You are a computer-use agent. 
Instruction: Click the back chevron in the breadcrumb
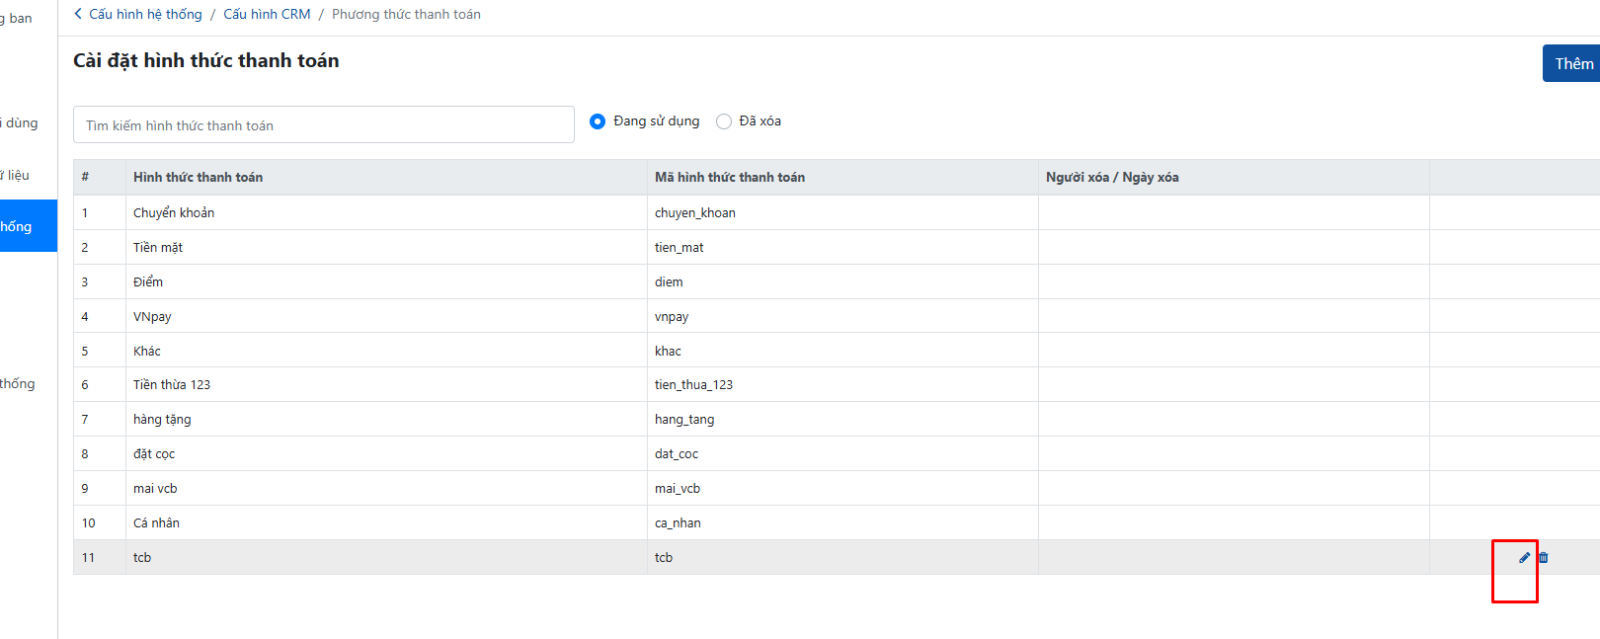click(78, 14)
